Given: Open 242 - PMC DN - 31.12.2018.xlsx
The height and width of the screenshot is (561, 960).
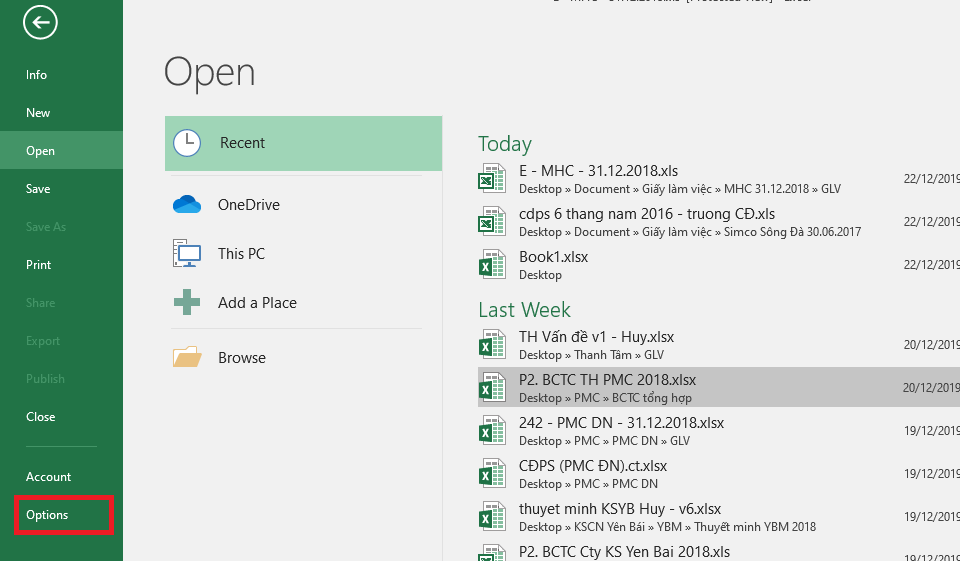Looking at the screenshot, I should pos(621,423).
